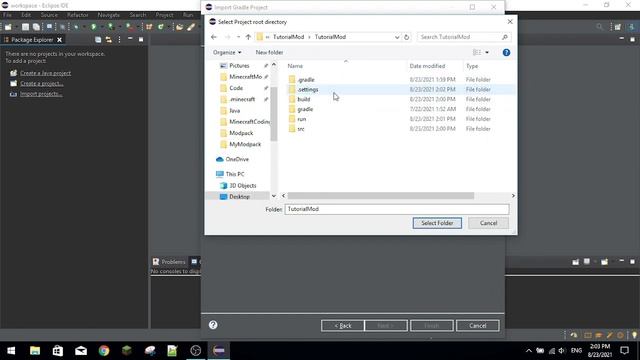The width and height of the screenshot is (640, 360).
Task: Click the Save All icon in Eclipse toolbar
Action: pos(36,27)
